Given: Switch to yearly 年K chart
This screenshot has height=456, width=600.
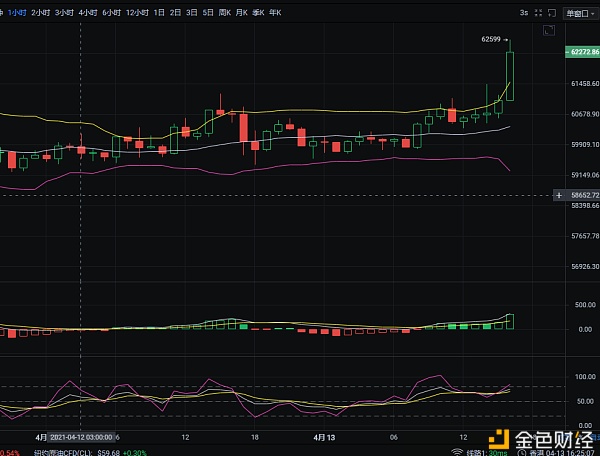Looking at the screenshot, I should click(275, 13).
